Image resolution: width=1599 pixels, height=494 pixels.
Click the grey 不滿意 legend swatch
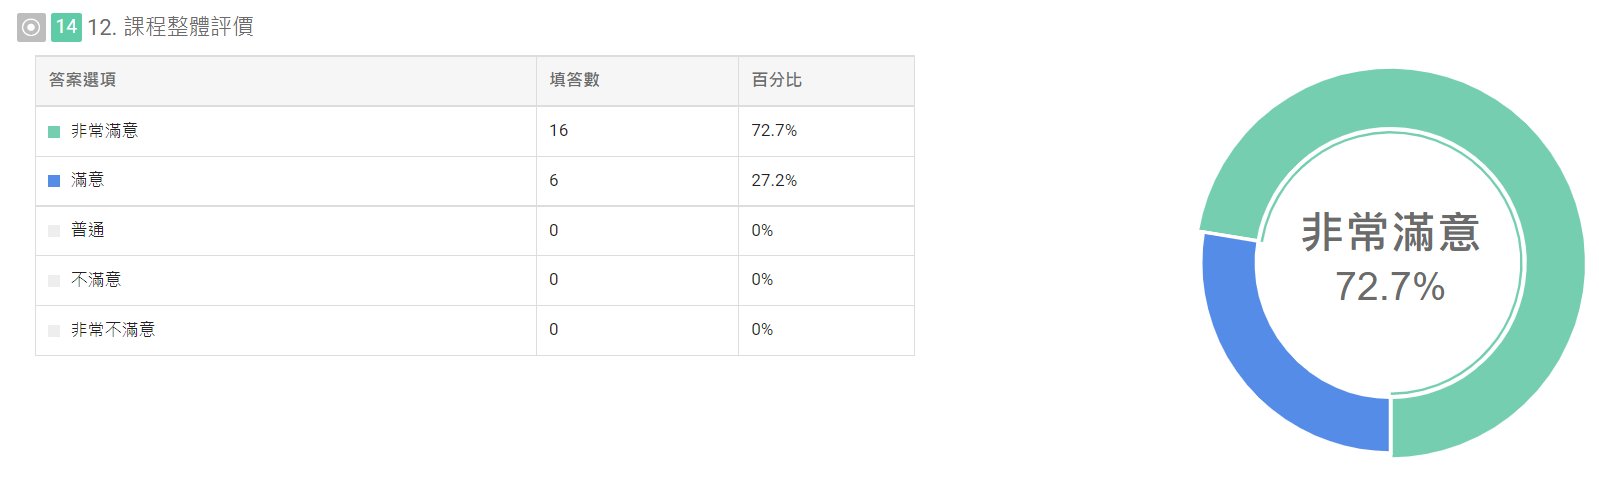click(54, 281)
